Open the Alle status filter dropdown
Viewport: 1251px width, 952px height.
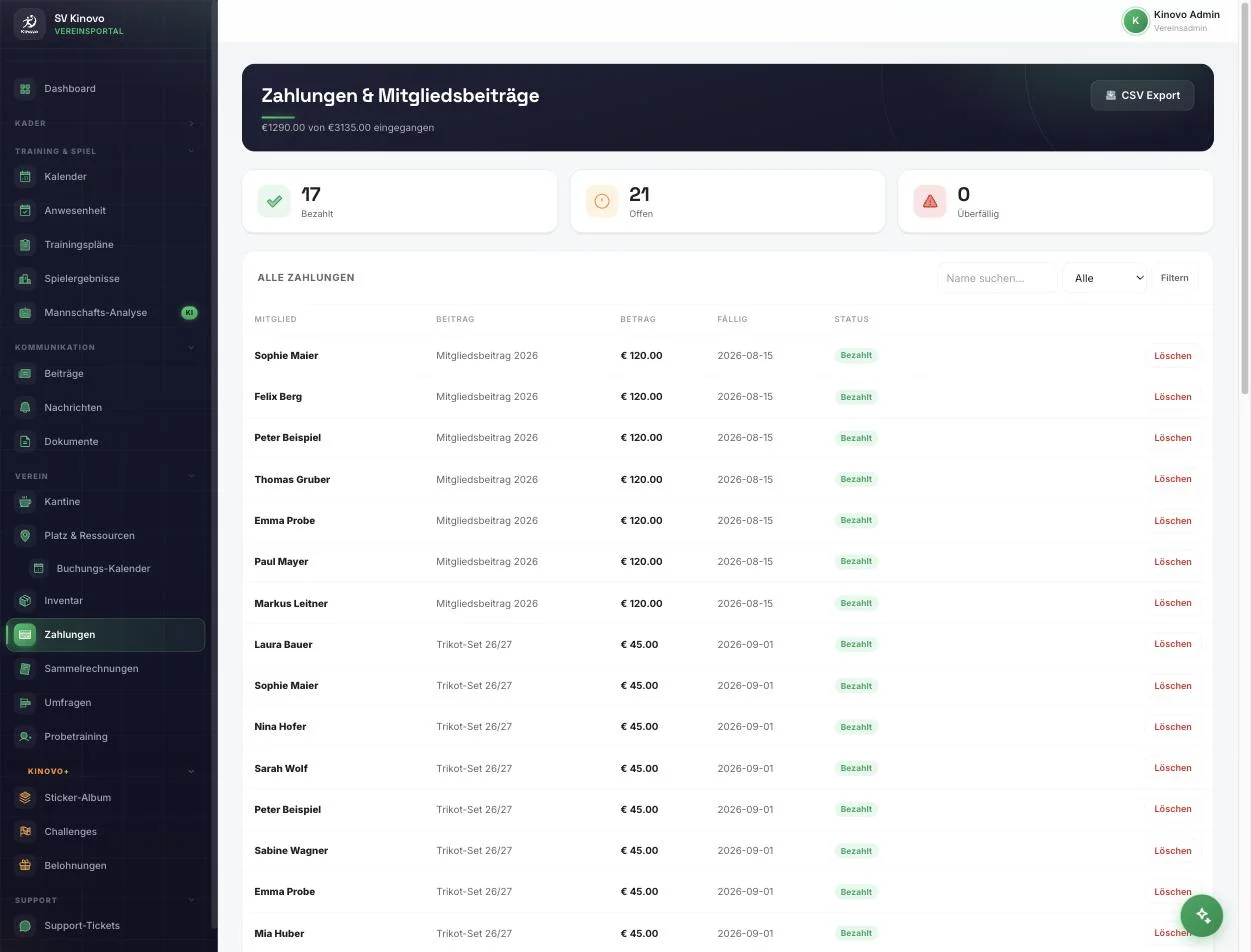[1105, 278]
